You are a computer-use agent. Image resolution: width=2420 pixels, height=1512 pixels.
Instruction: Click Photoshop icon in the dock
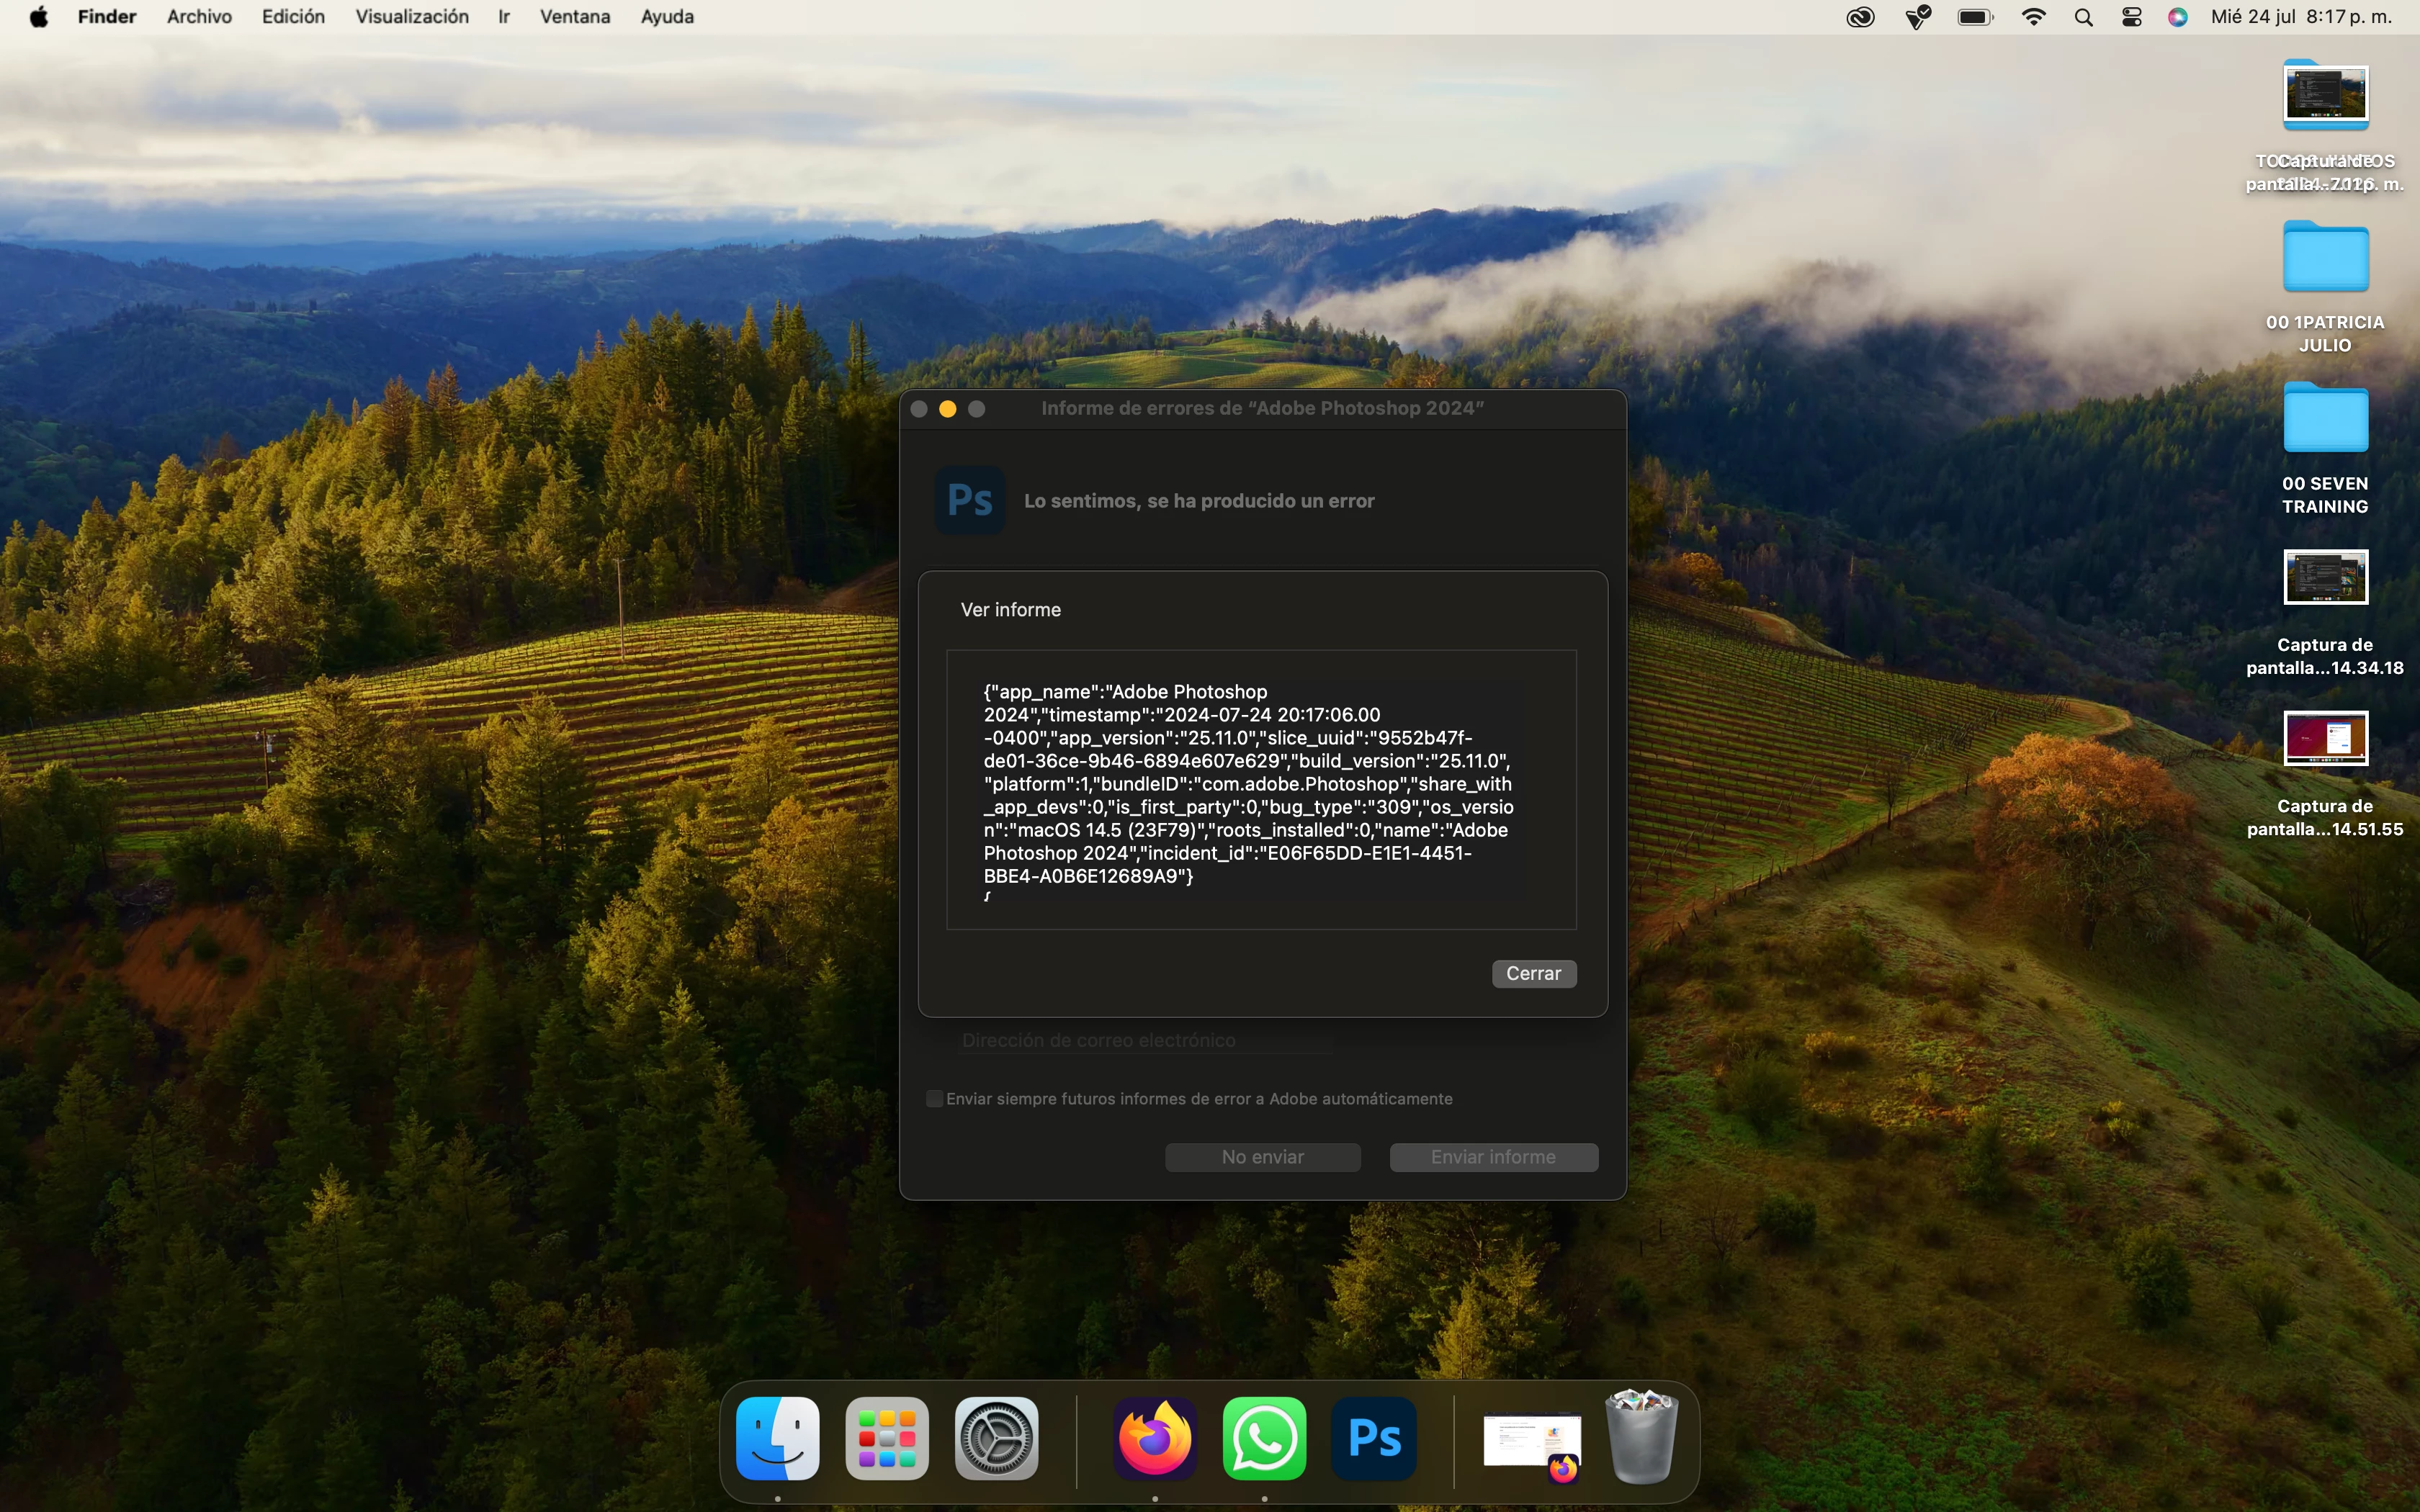(x=1374, y=1439)
